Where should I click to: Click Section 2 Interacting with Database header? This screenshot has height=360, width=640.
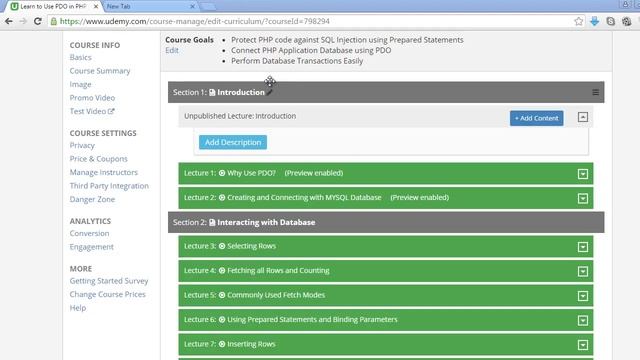tap(386, 222)
